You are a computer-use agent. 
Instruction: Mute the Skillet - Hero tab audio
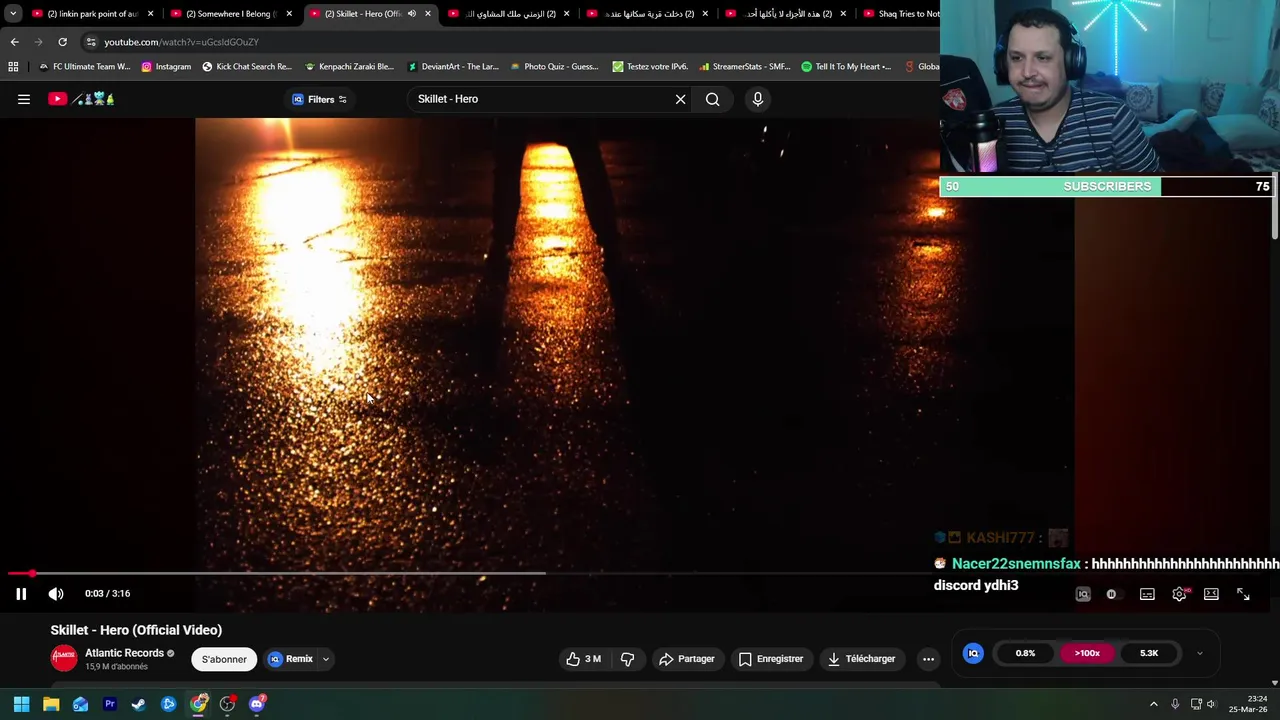coord(411,14)
